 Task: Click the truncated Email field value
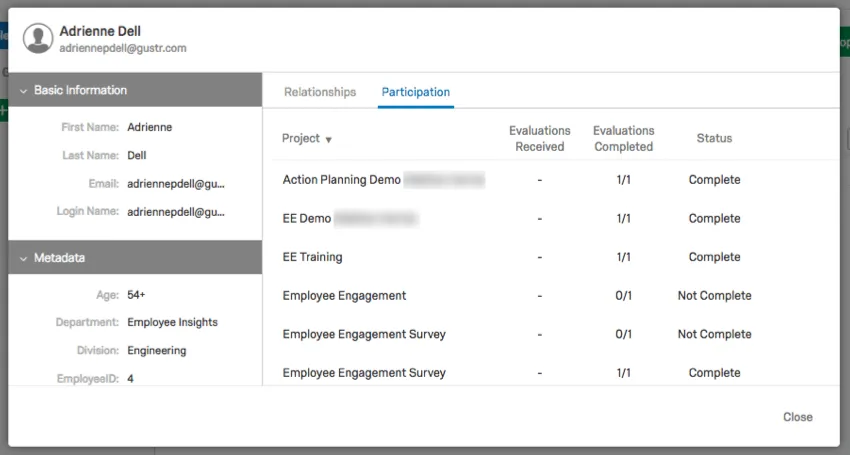point(176,184)
